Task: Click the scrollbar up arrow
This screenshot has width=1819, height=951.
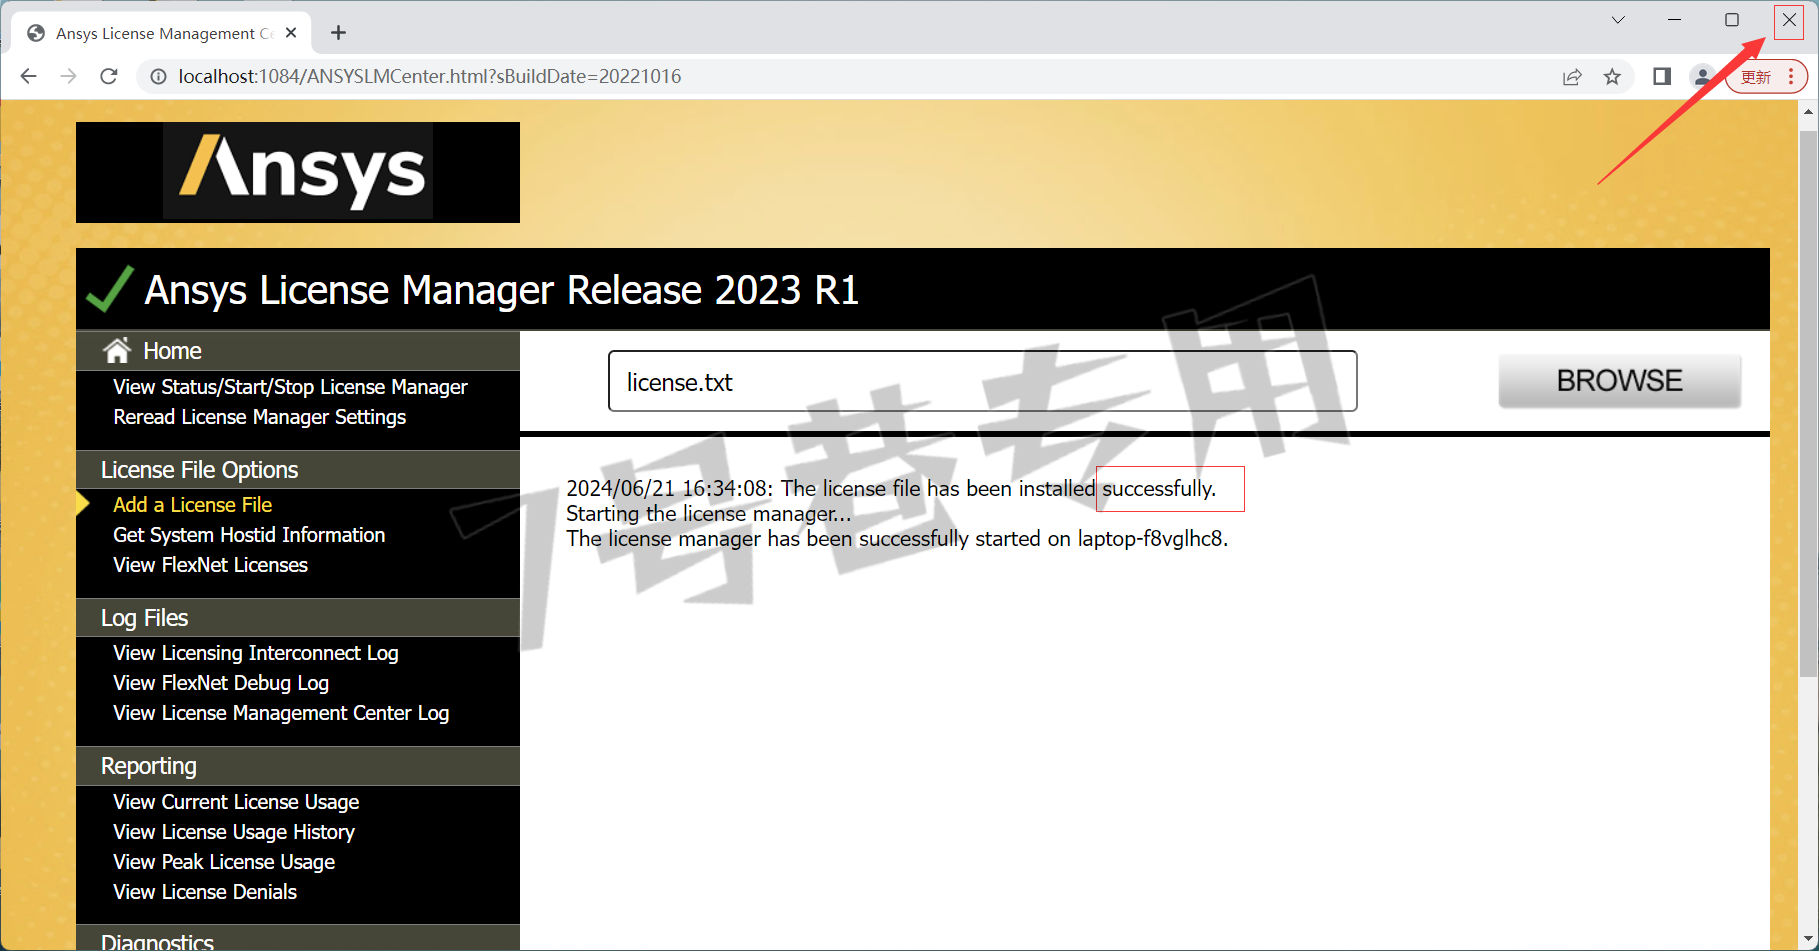Action: pyautogui.click(x=1808, y=112)
